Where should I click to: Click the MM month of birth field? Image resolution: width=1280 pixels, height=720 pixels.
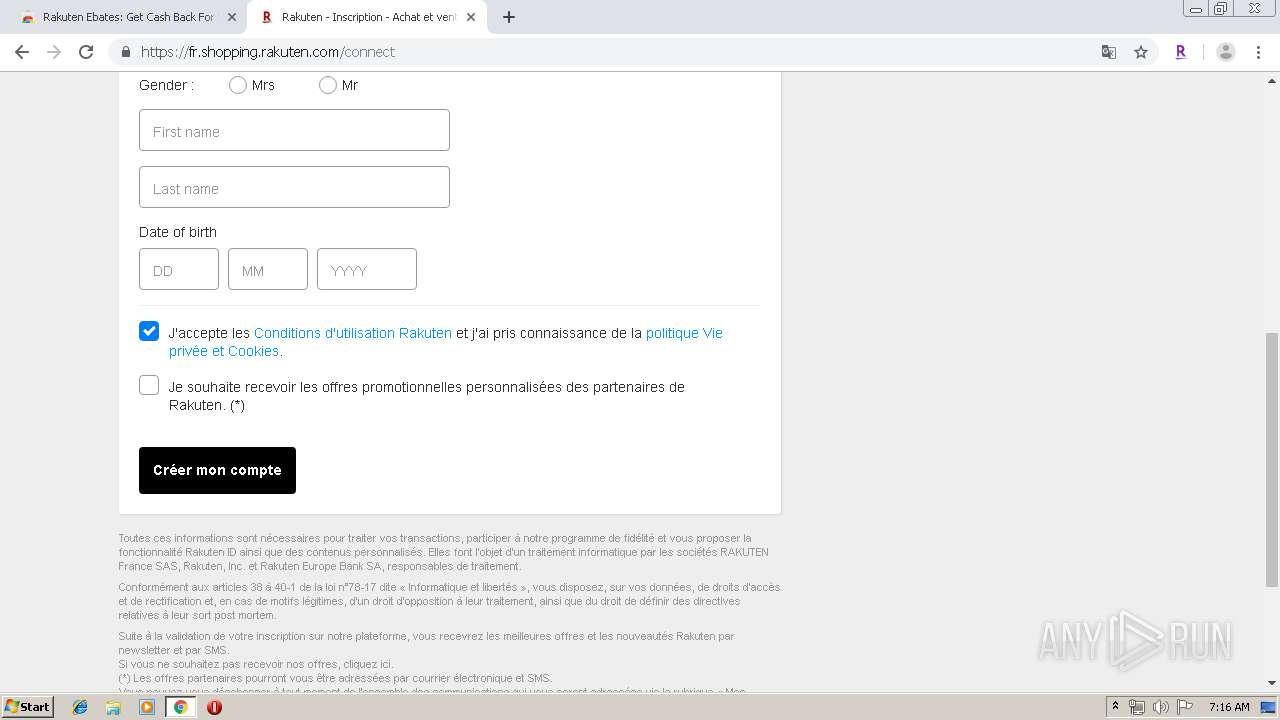click(268, 269)
